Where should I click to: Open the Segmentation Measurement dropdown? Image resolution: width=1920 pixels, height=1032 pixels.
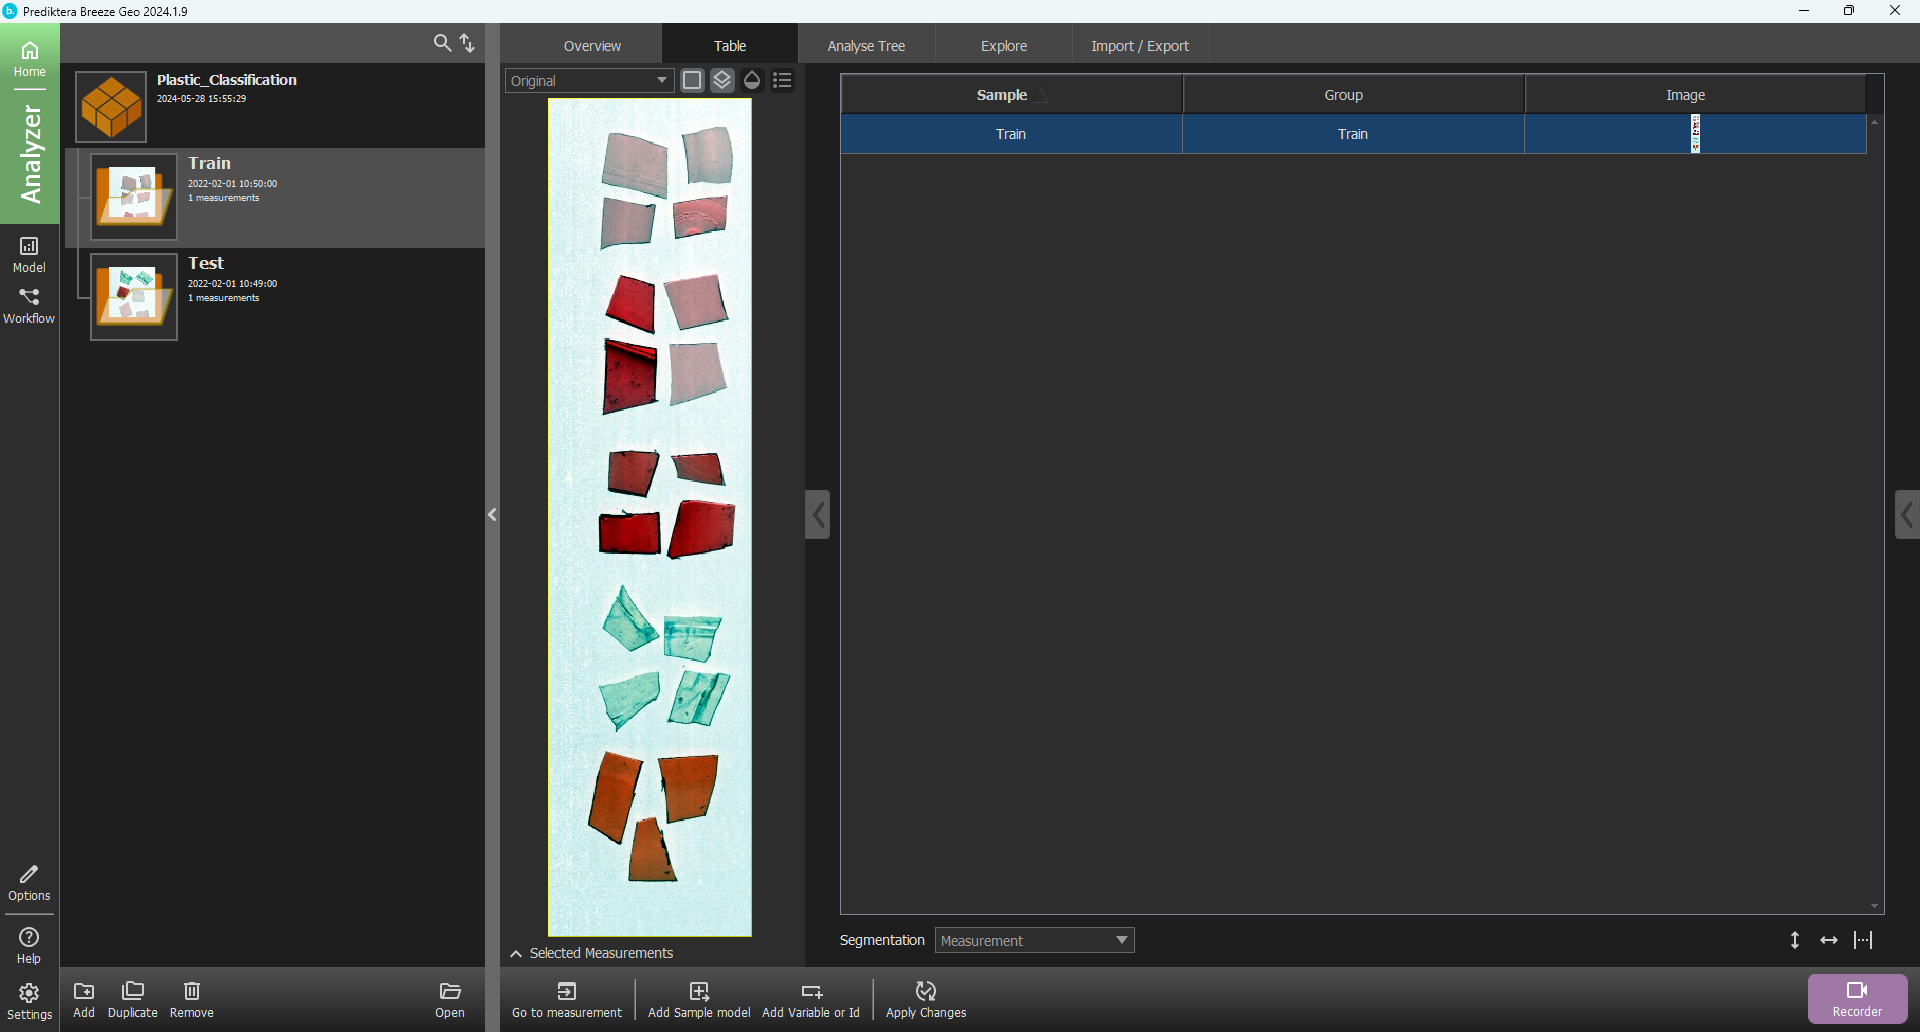[x=1034, y=940]
